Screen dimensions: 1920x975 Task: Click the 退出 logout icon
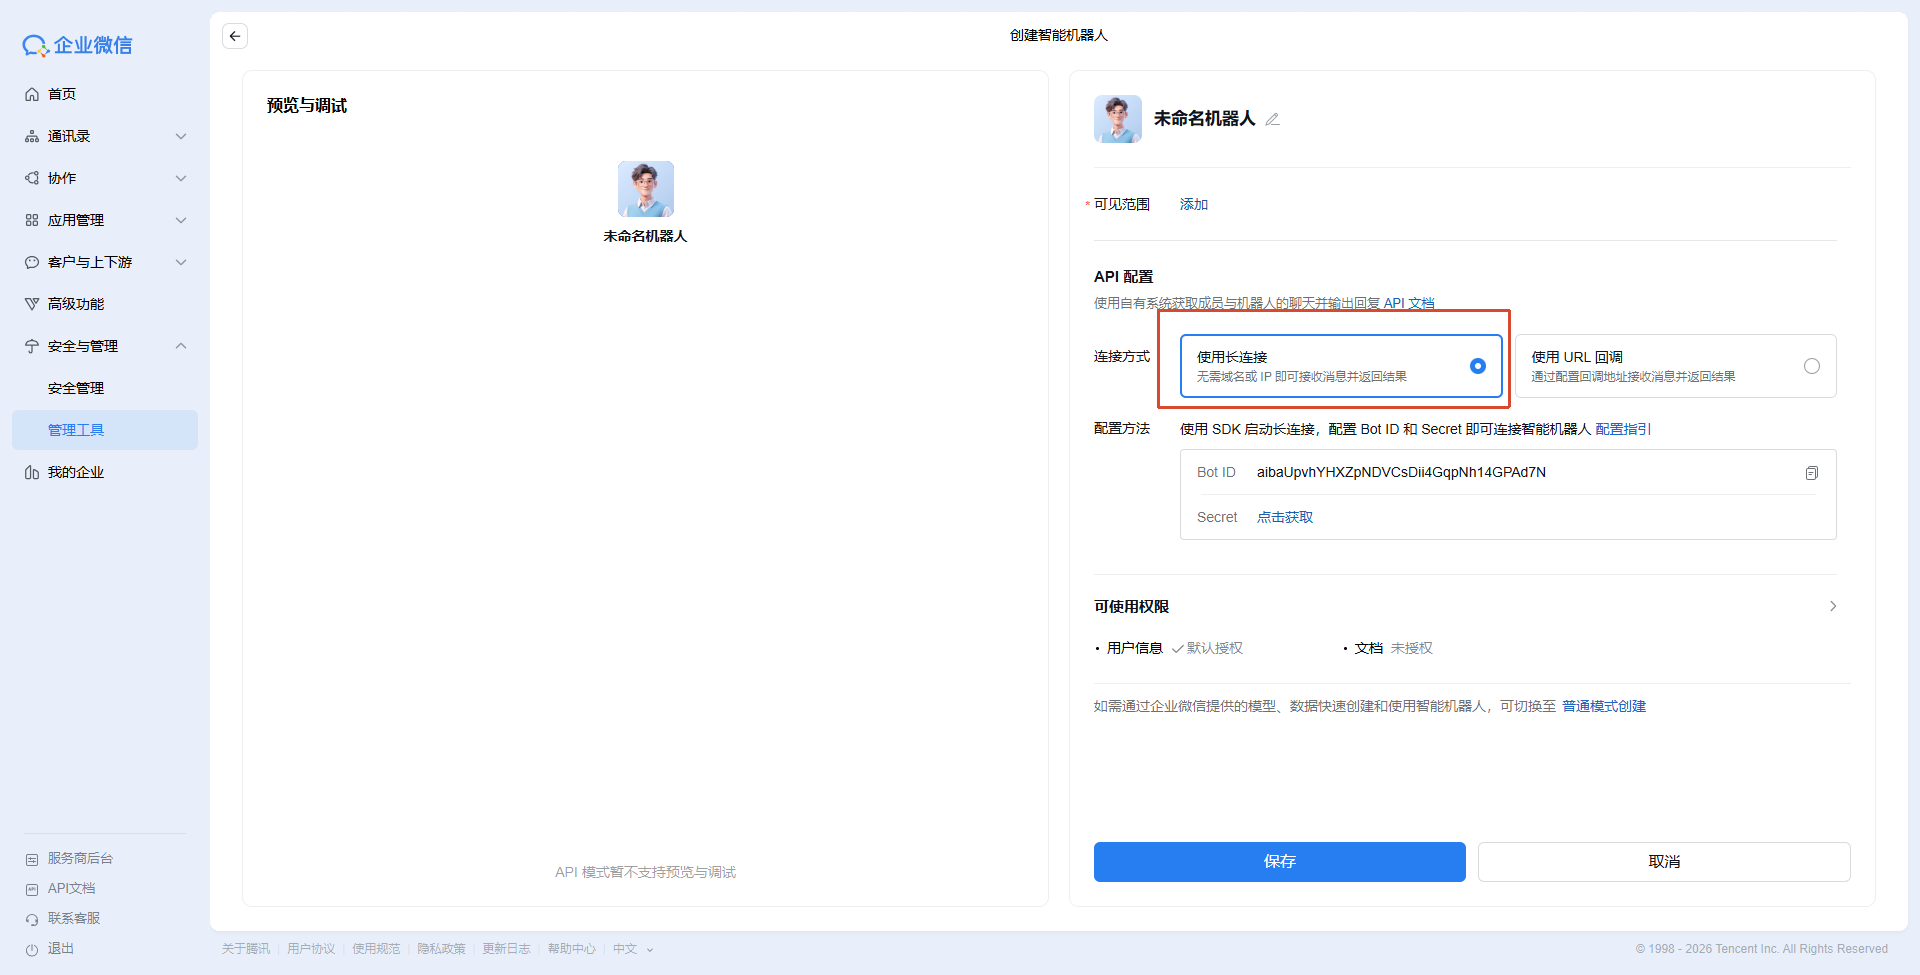[32, 949]
